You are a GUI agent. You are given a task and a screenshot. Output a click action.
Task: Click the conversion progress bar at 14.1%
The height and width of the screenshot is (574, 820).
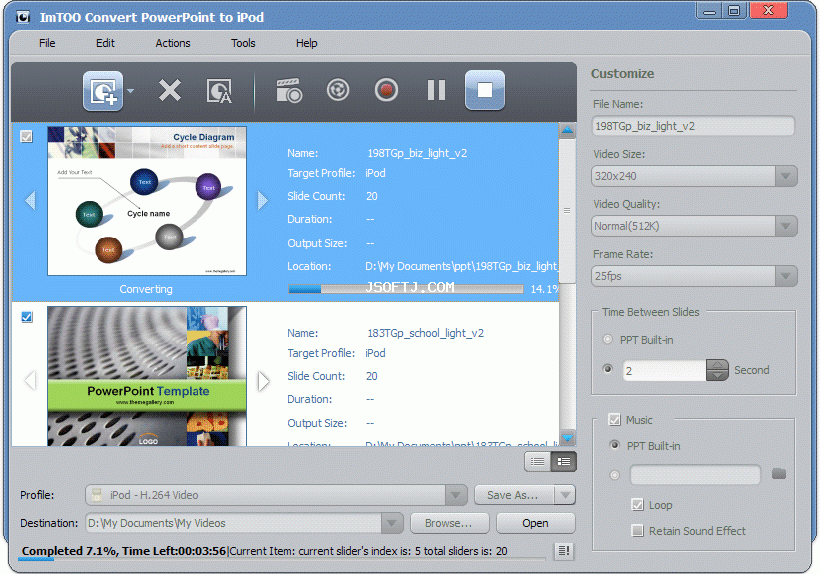click(406, 289)
